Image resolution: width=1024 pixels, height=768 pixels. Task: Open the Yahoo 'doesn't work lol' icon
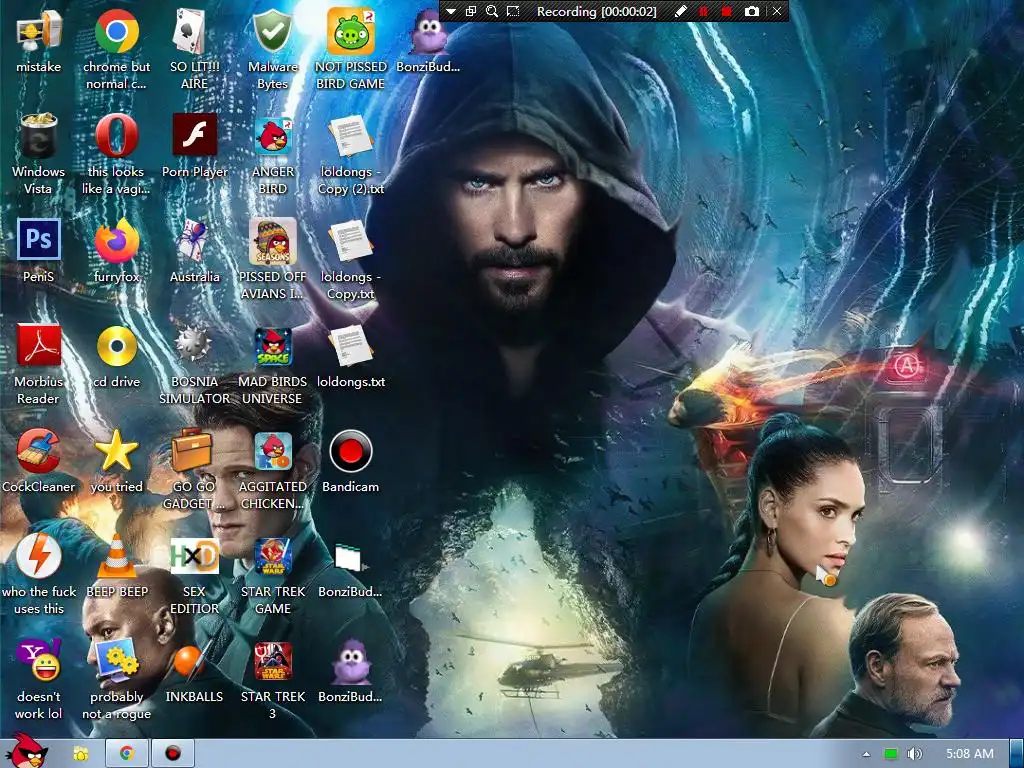39,660
